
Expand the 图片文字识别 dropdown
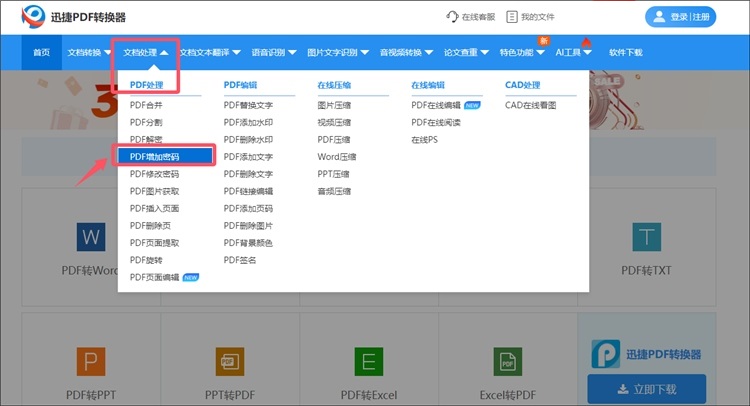click(x=338, y=52)
